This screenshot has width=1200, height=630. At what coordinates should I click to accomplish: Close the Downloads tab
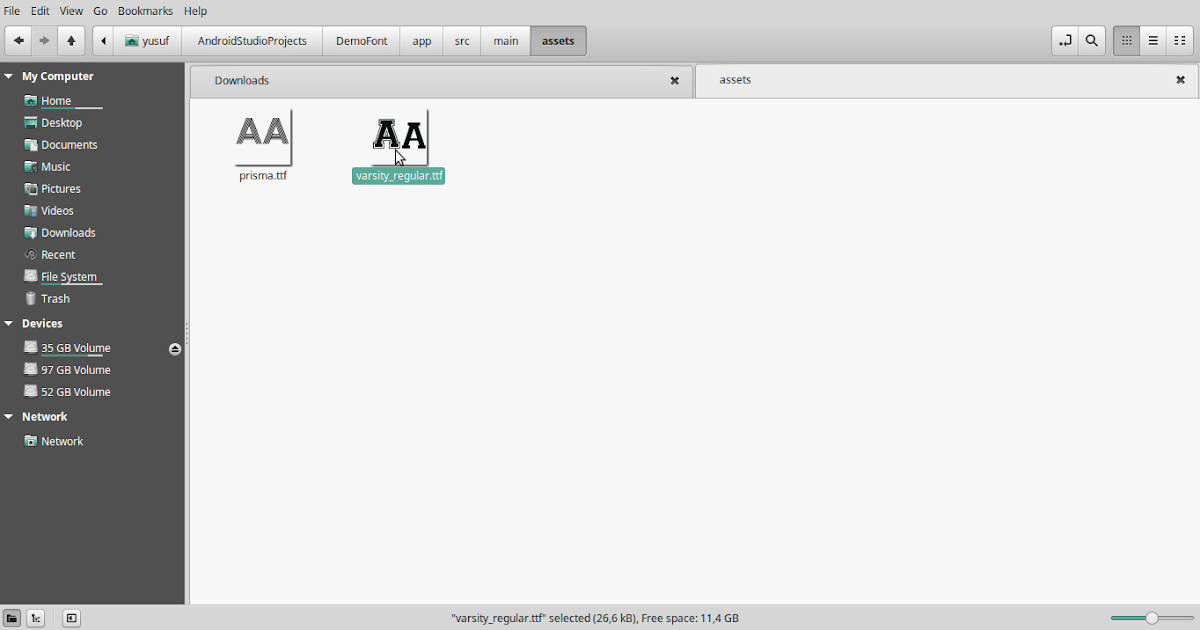pyautogui.click(x=675, y=81)
